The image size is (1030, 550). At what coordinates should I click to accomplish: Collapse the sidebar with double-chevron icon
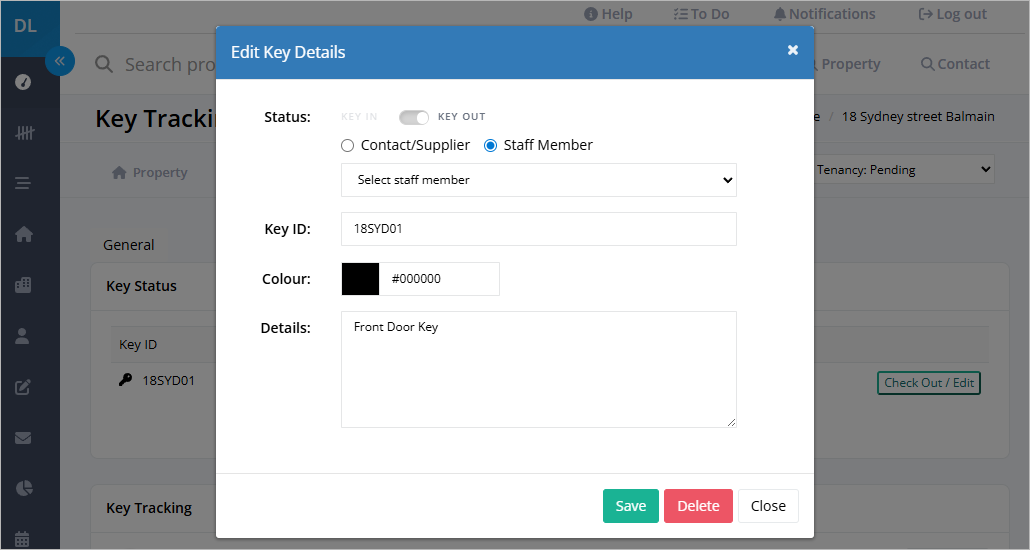click(x=60, y=61)
